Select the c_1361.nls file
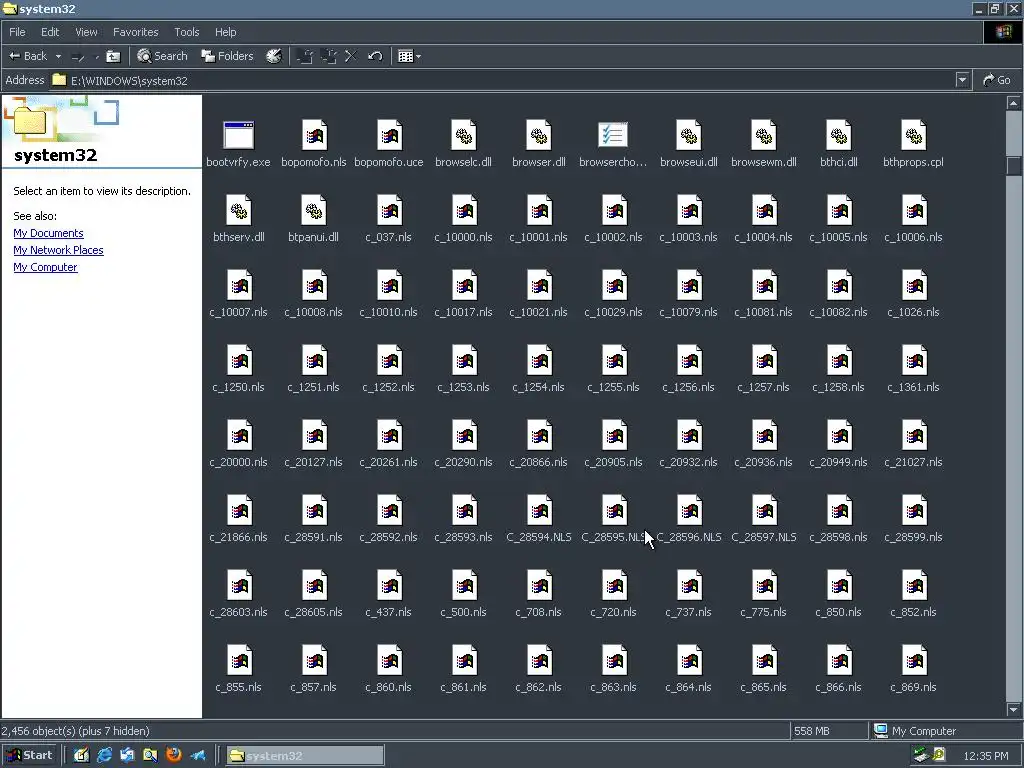Screen dimensions: 1024x768 (913, 370)
